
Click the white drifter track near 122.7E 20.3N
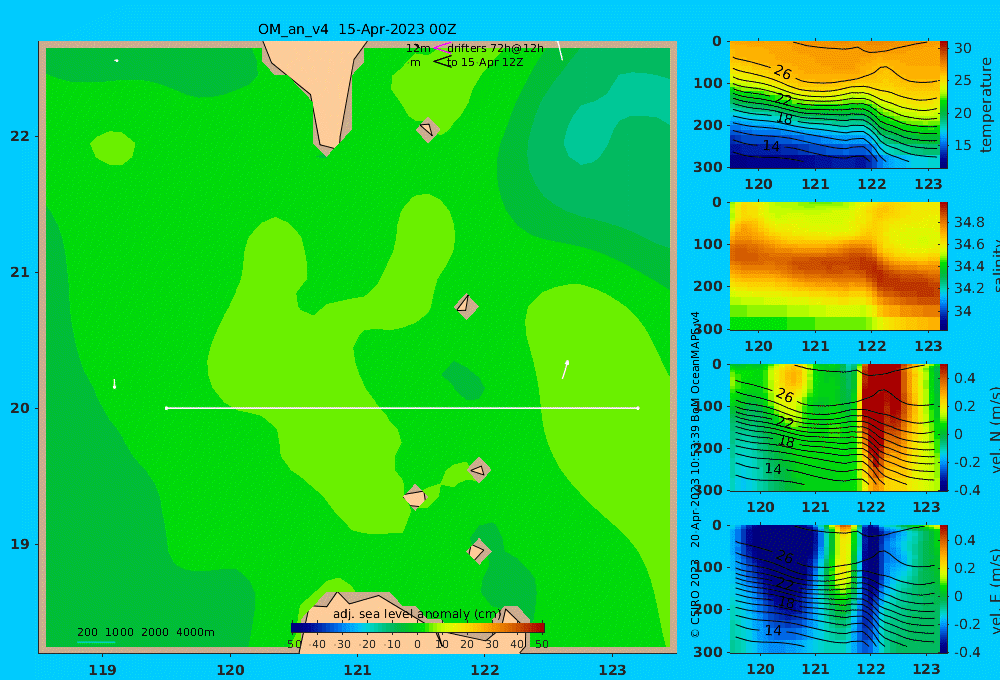[565, 369]
